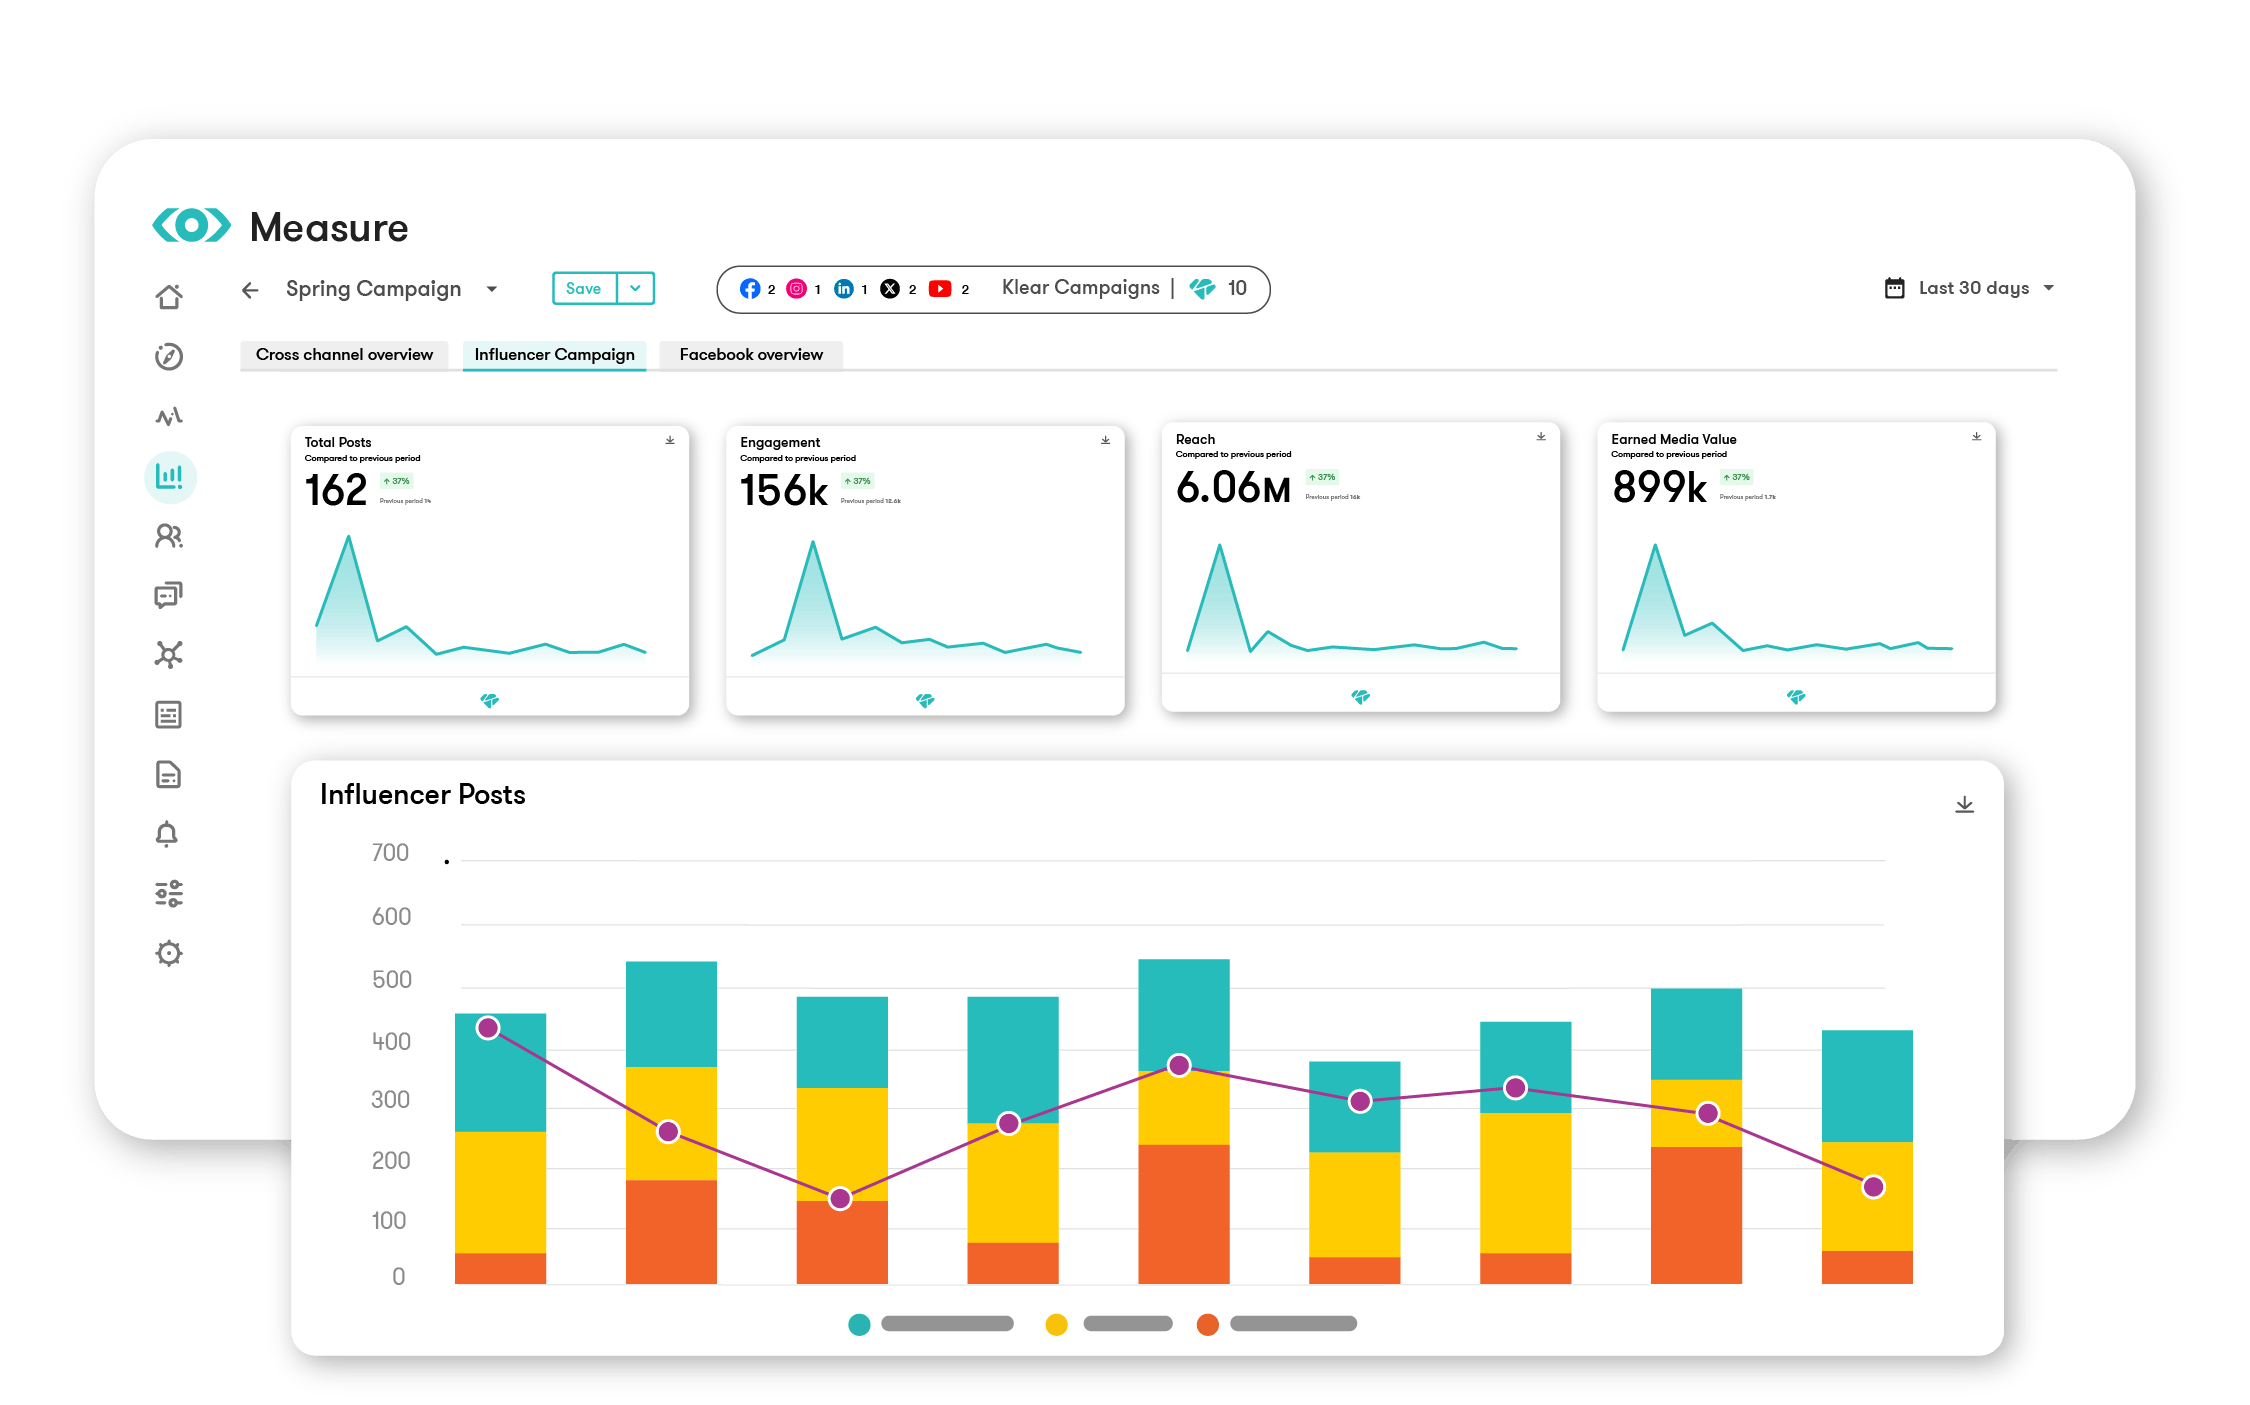Open the Messages icon in the sidebar
Screen dimensions: 2250x1405
click(170, 595)
